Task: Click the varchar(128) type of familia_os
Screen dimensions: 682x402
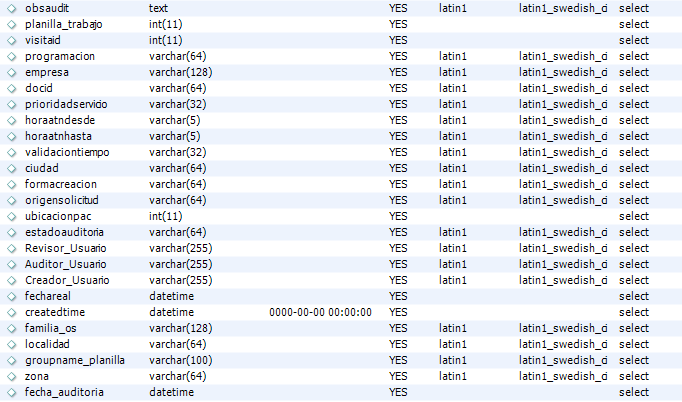Action: 181,328
